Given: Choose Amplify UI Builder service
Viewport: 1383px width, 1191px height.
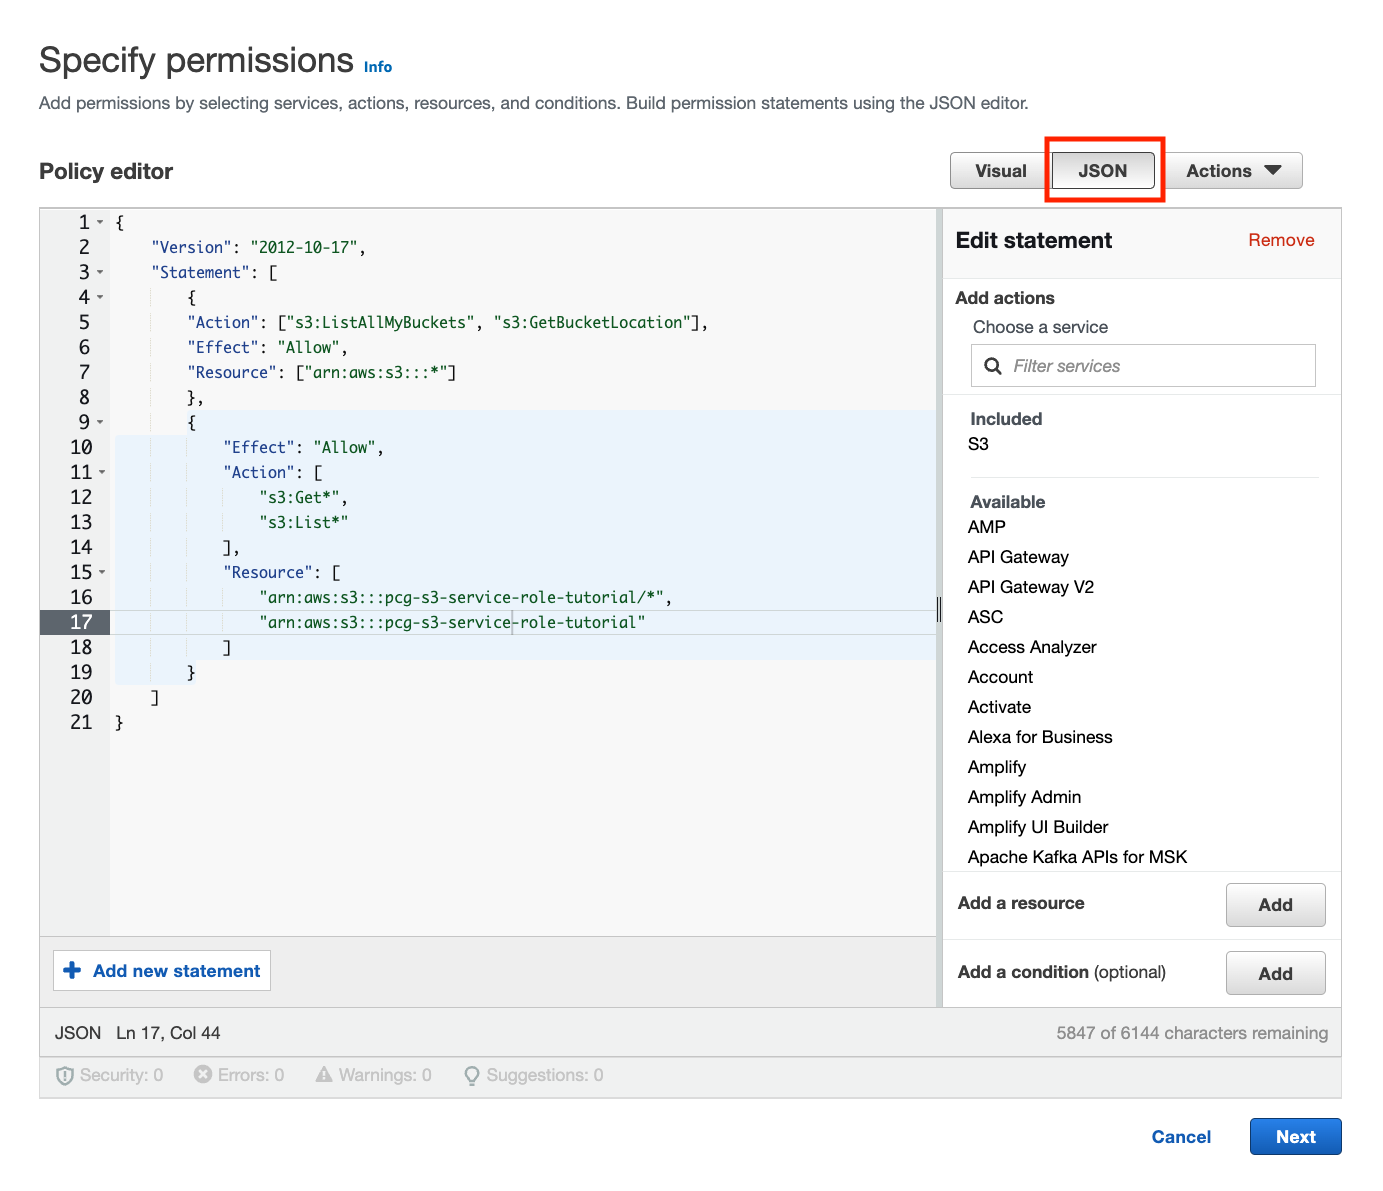Looking at the screenshot, I should coord(1038,827).
